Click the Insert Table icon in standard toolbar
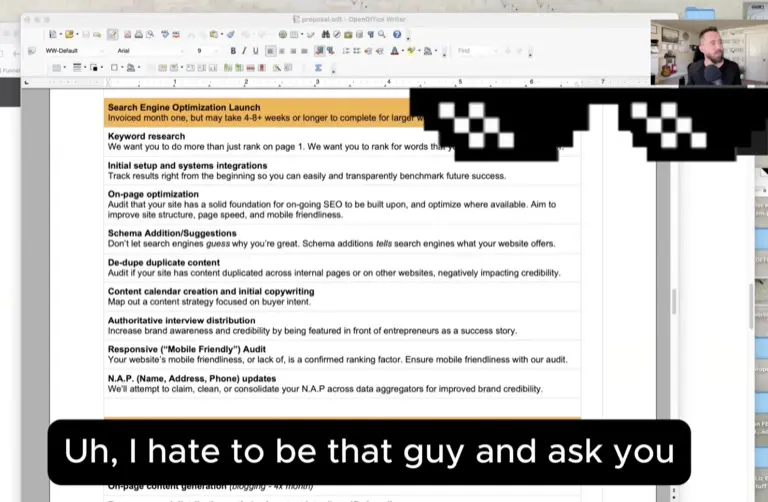 (294, 34)
